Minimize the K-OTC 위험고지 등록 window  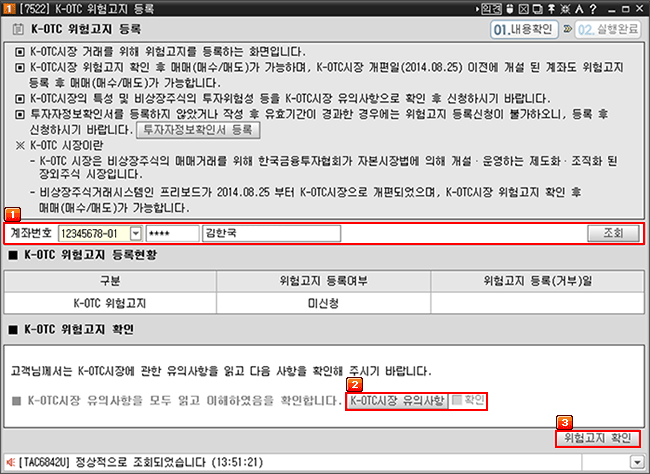click(612, 10)
